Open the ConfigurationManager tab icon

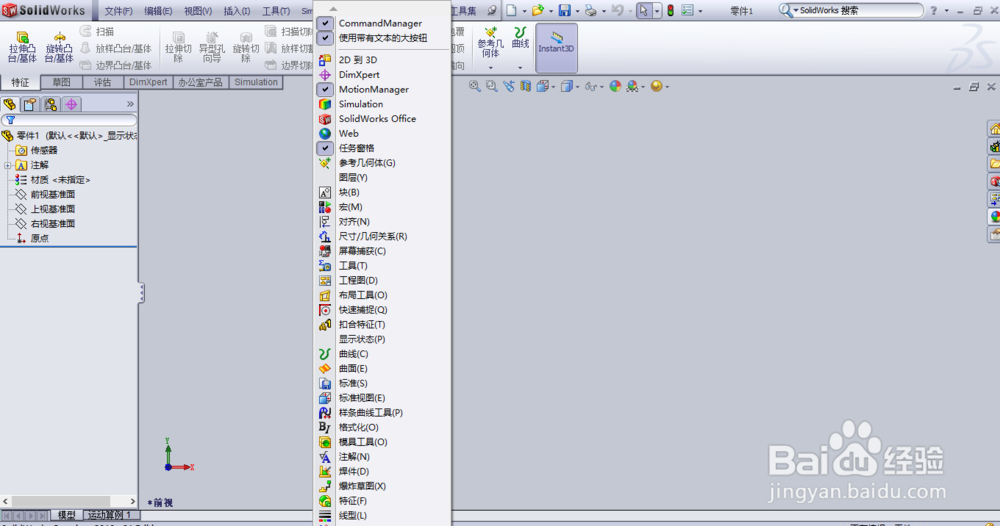pyautogui.click(x=50, y=104)
